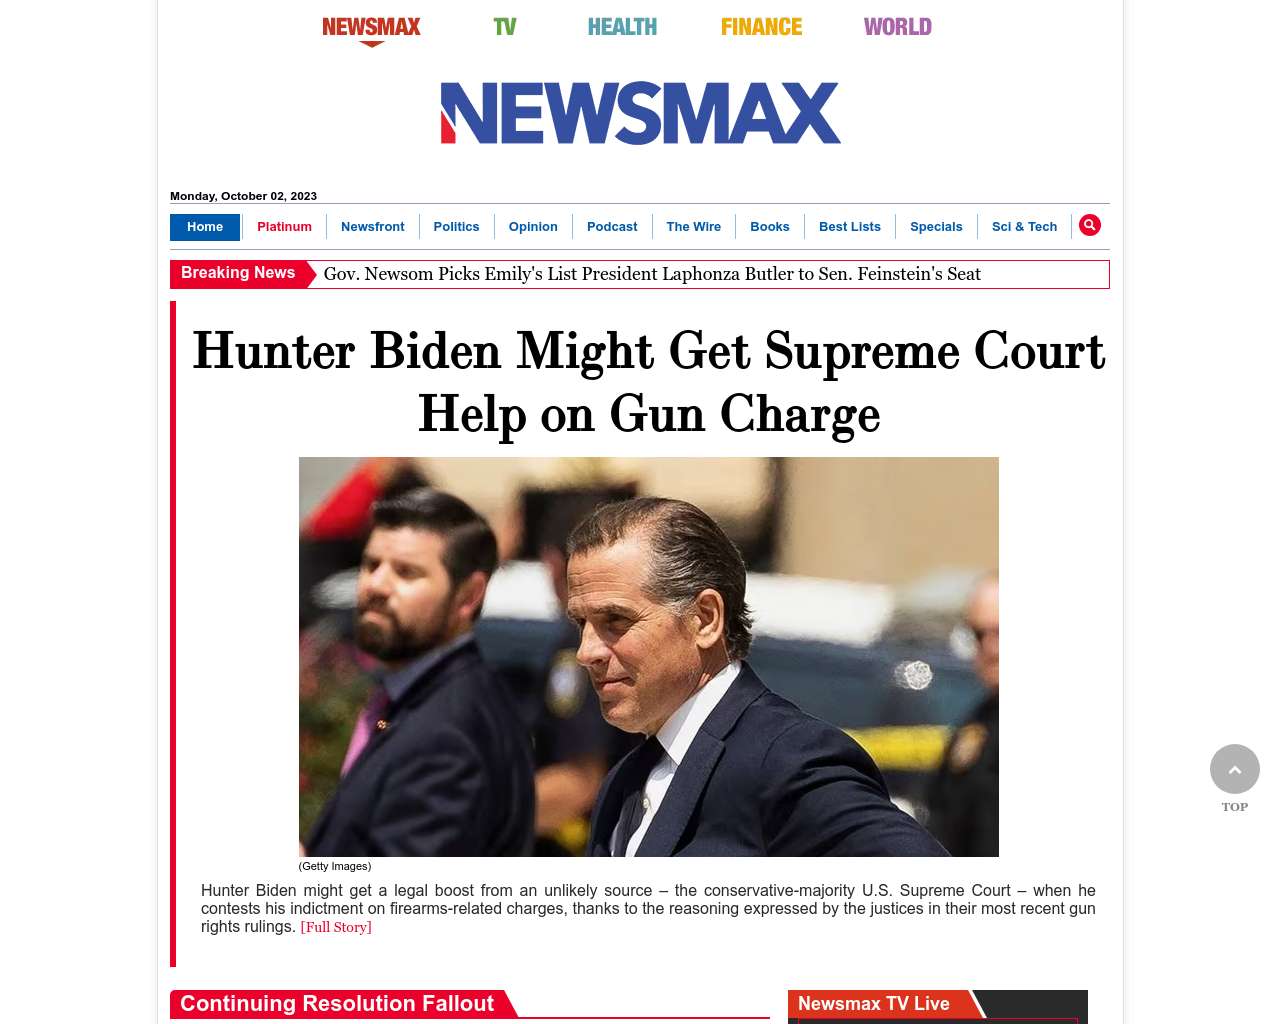
Task: Open the Politics section
Action: pyautogui.click(x=456, y=227)
